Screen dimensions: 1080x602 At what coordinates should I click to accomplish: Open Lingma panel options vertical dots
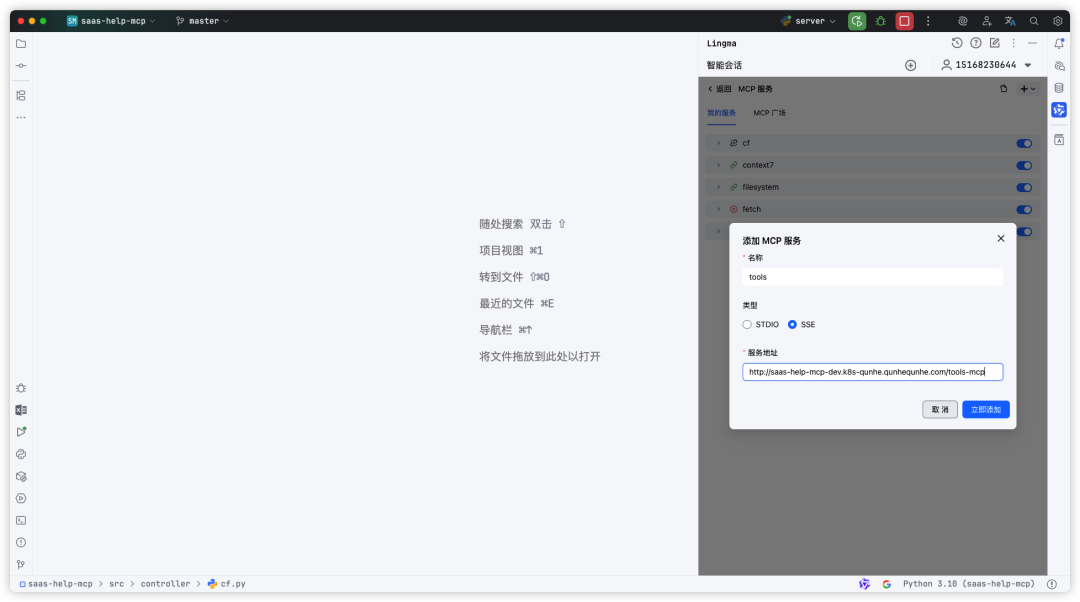pos(1013,43)
